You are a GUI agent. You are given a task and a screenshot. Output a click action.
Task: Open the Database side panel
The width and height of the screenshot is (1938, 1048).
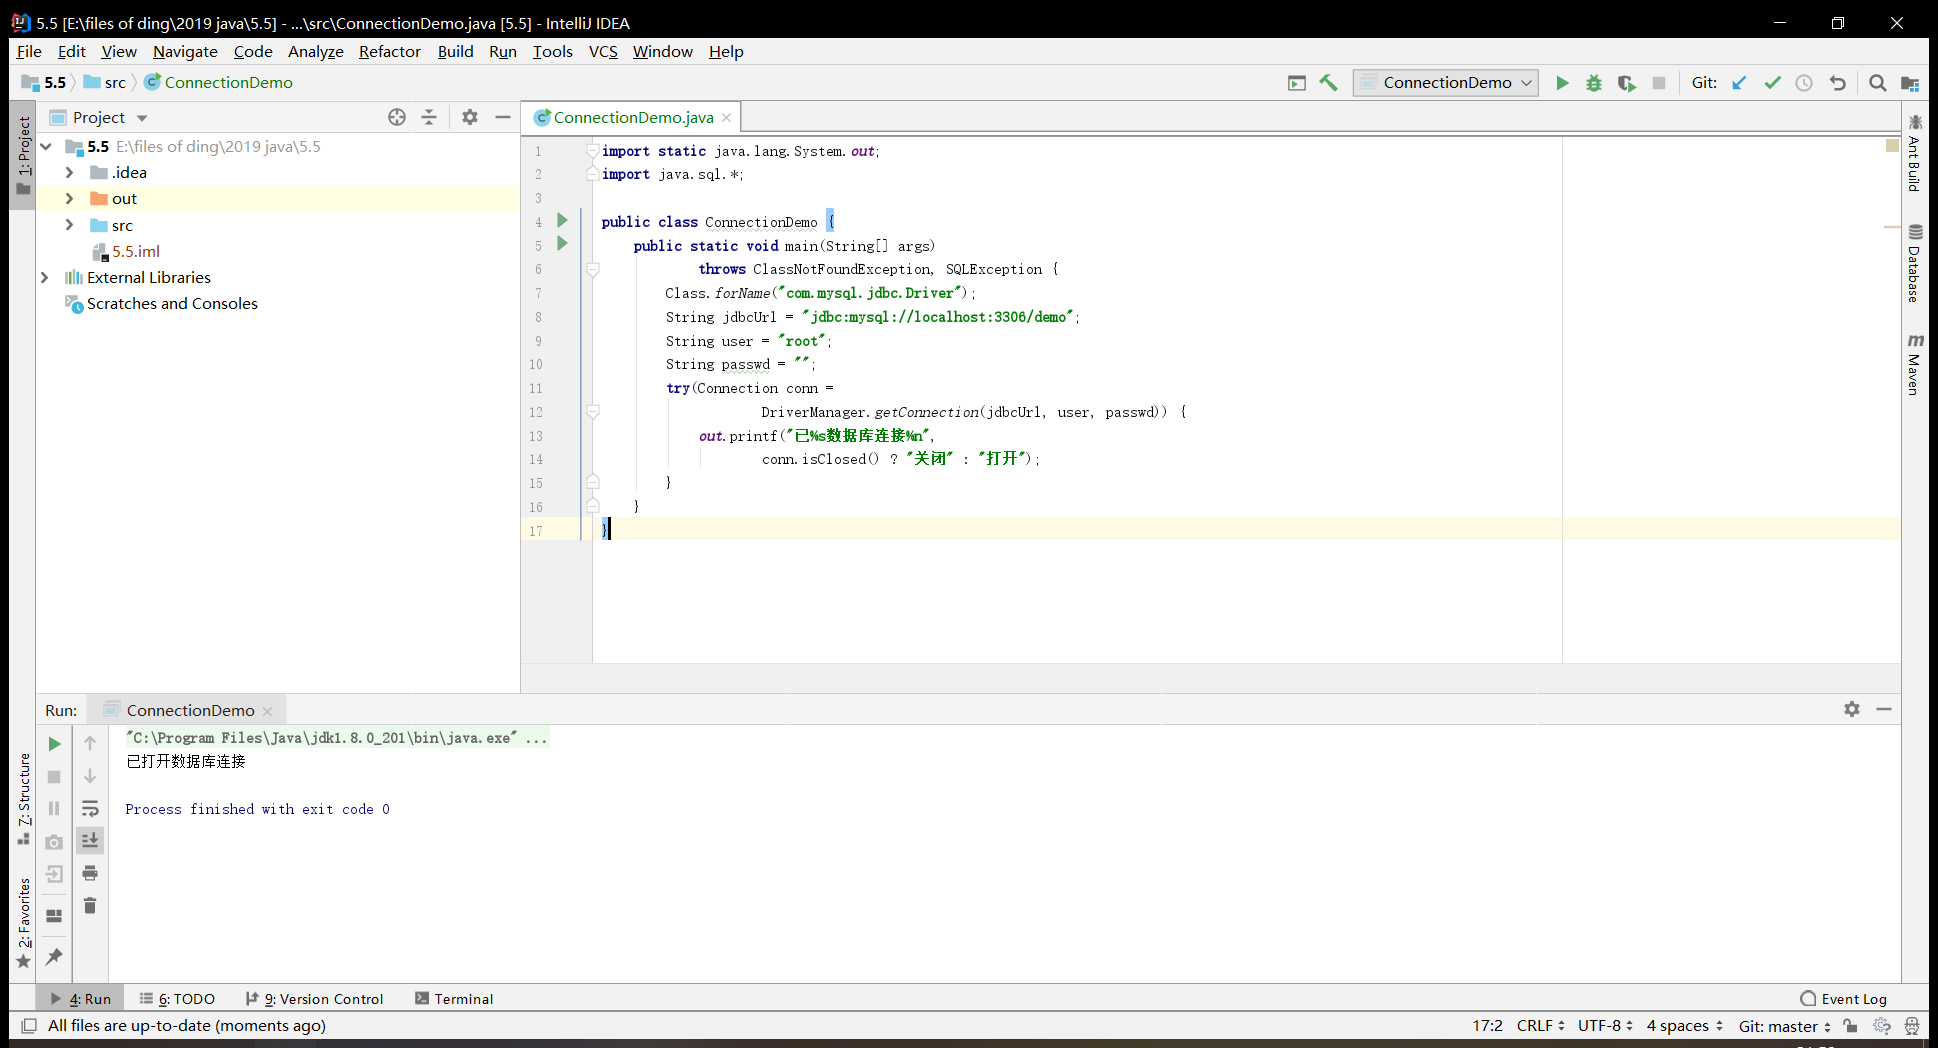tap(1914, 263)
